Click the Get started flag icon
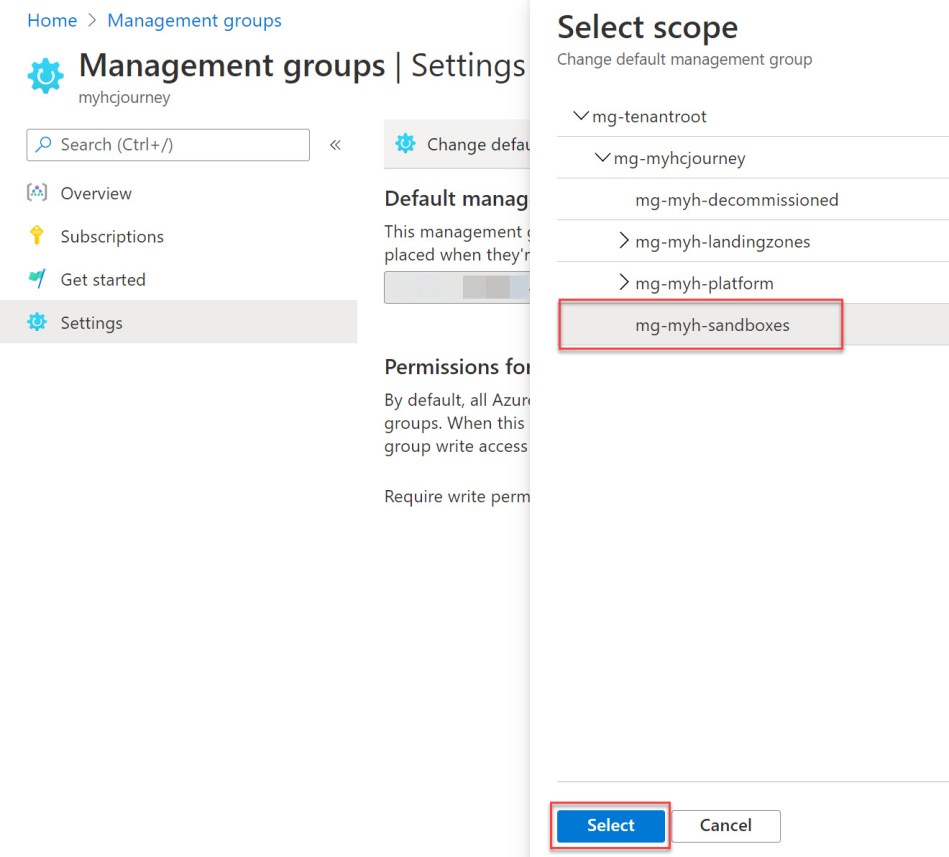The height and width of the screenshot is (857, 949). 38,279
